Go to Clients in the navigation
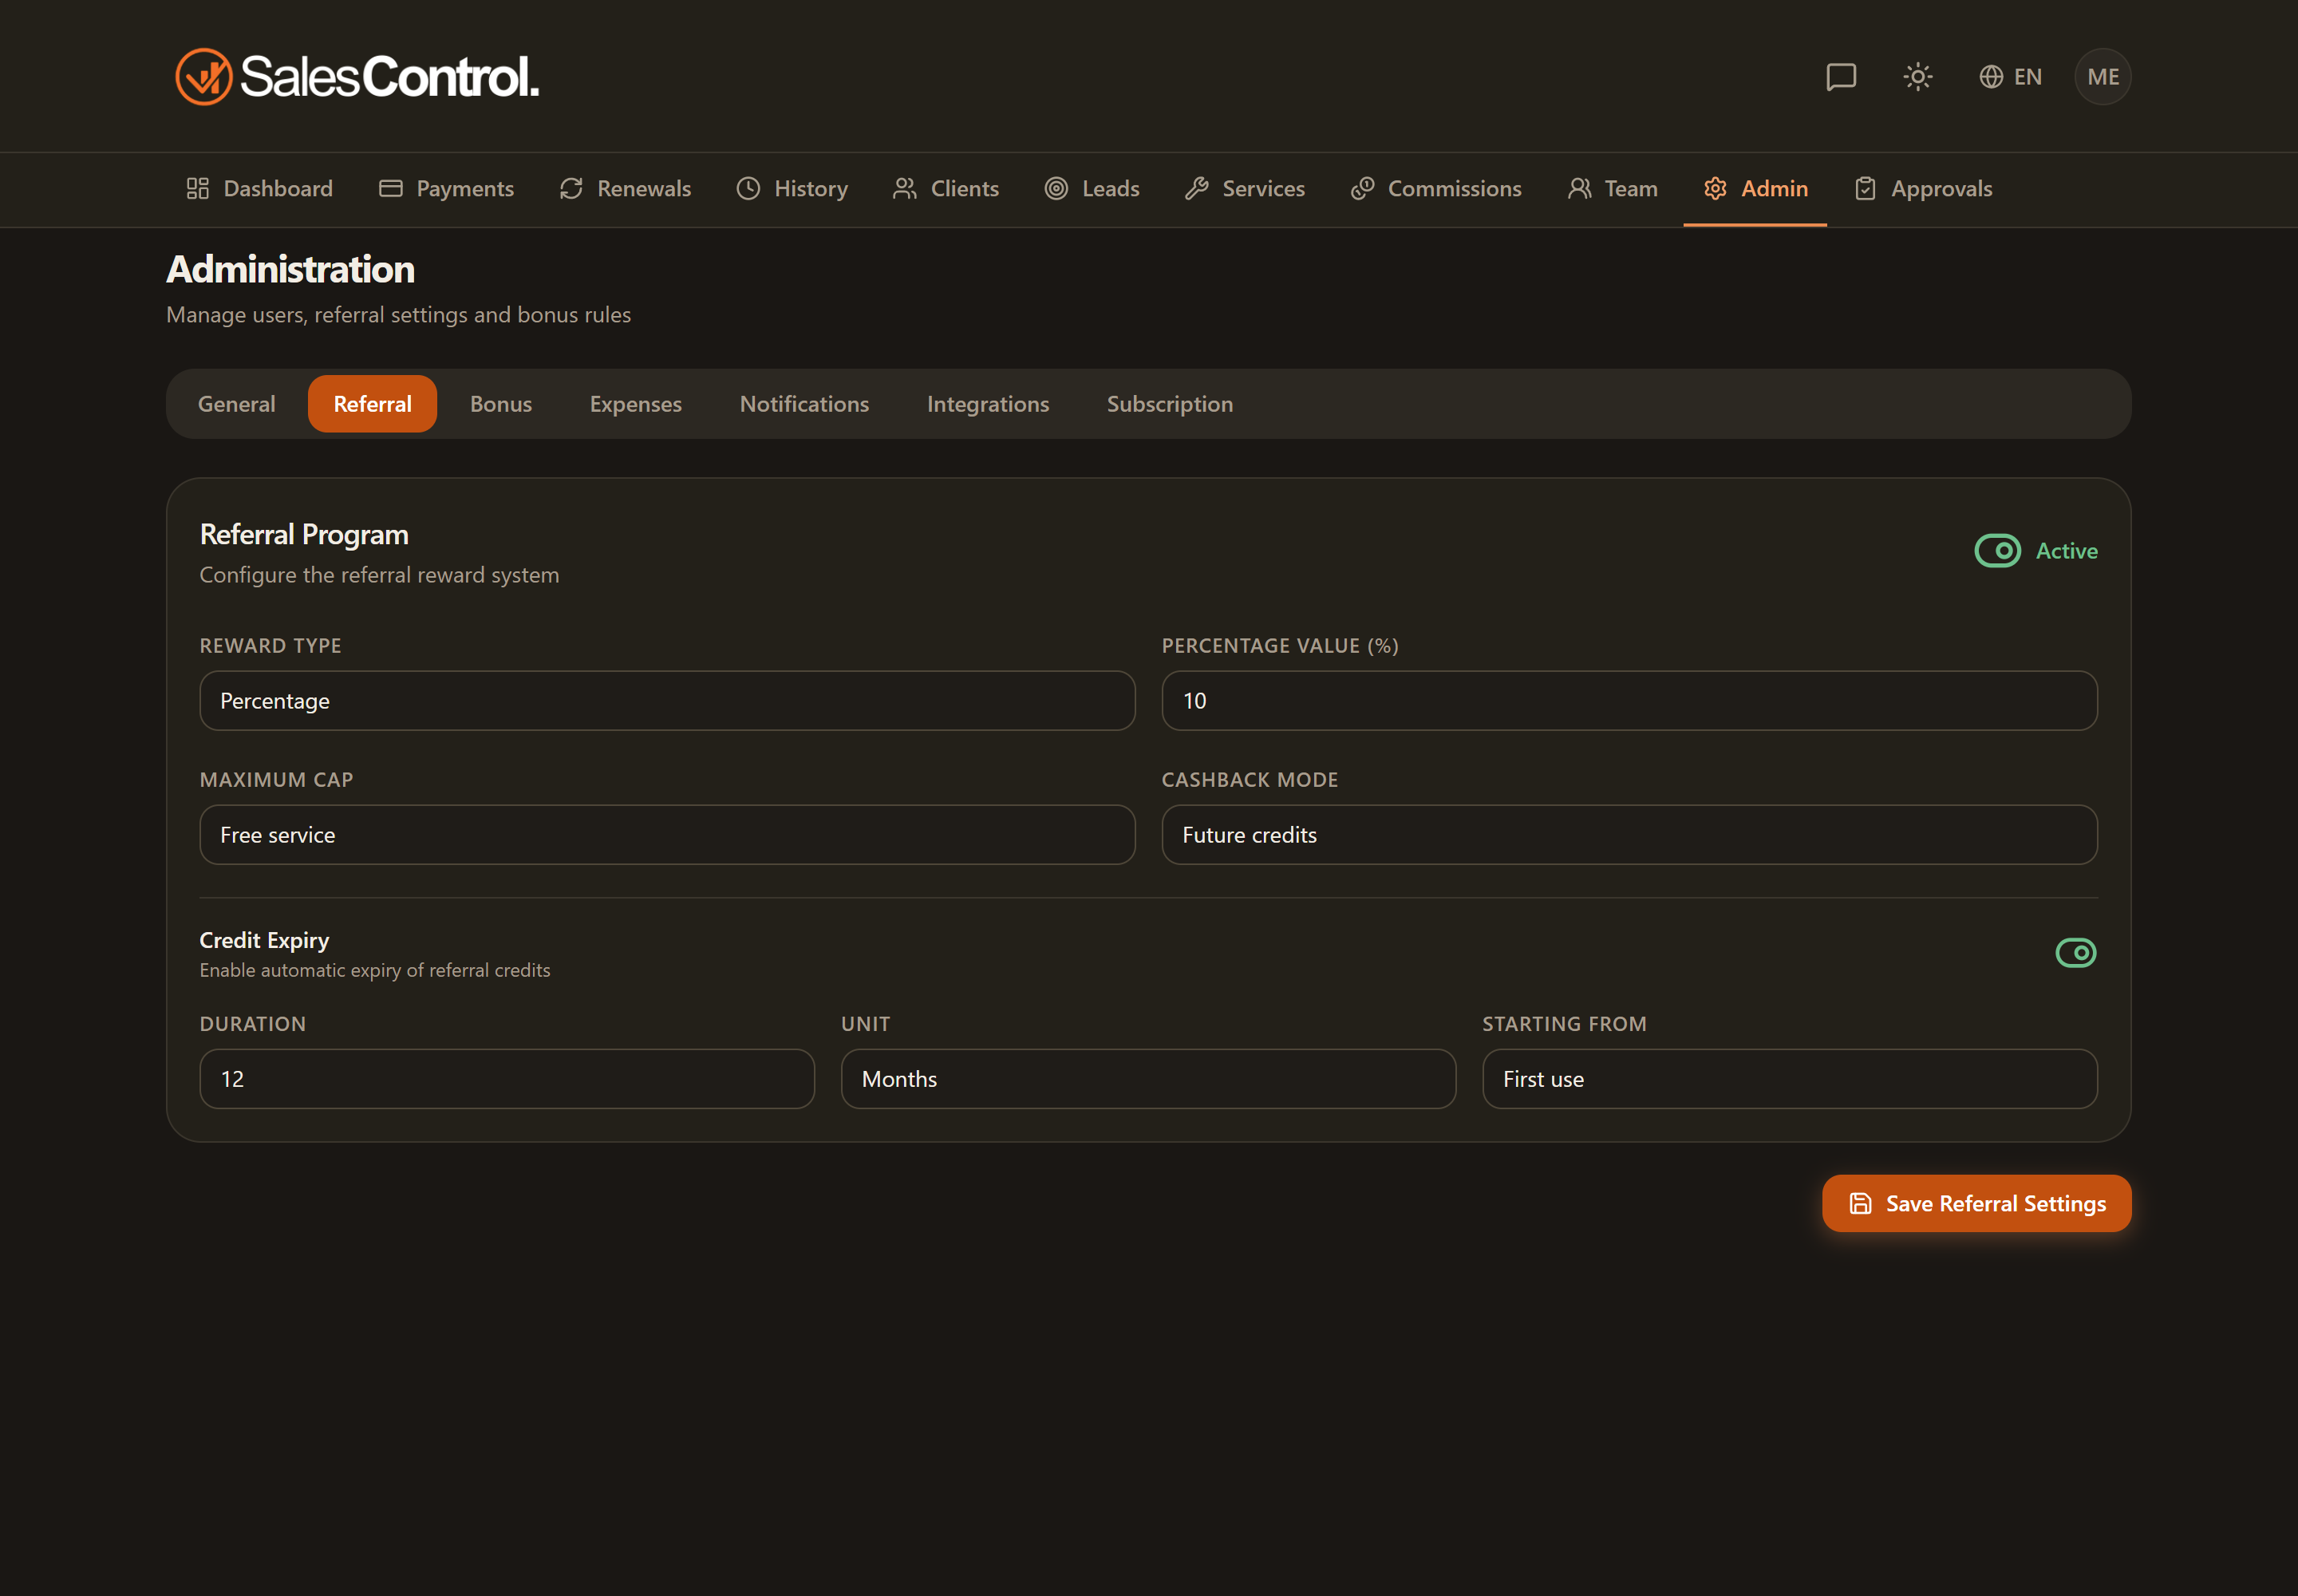This screenshot has width=2298, height=1596. pos(946,188)
